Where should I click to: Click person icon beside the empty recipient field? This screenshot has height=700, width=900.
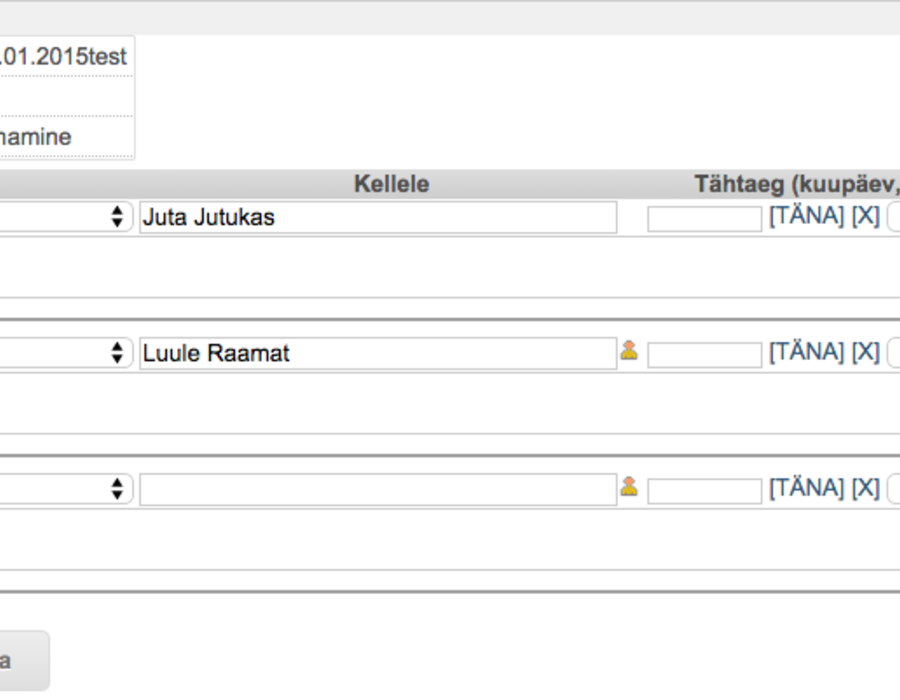tap(629, 486)
